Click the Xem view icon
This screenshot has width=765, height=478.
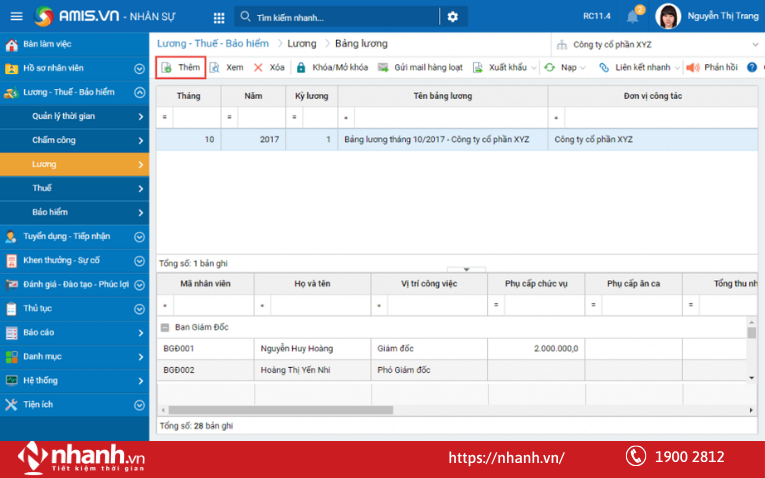(x=215, y=68)
